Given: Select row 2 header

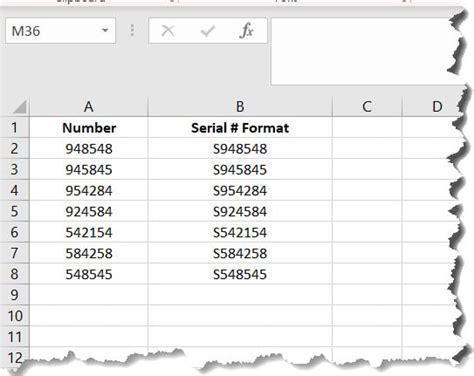Looking at the screenshot, I should (14, 148).
